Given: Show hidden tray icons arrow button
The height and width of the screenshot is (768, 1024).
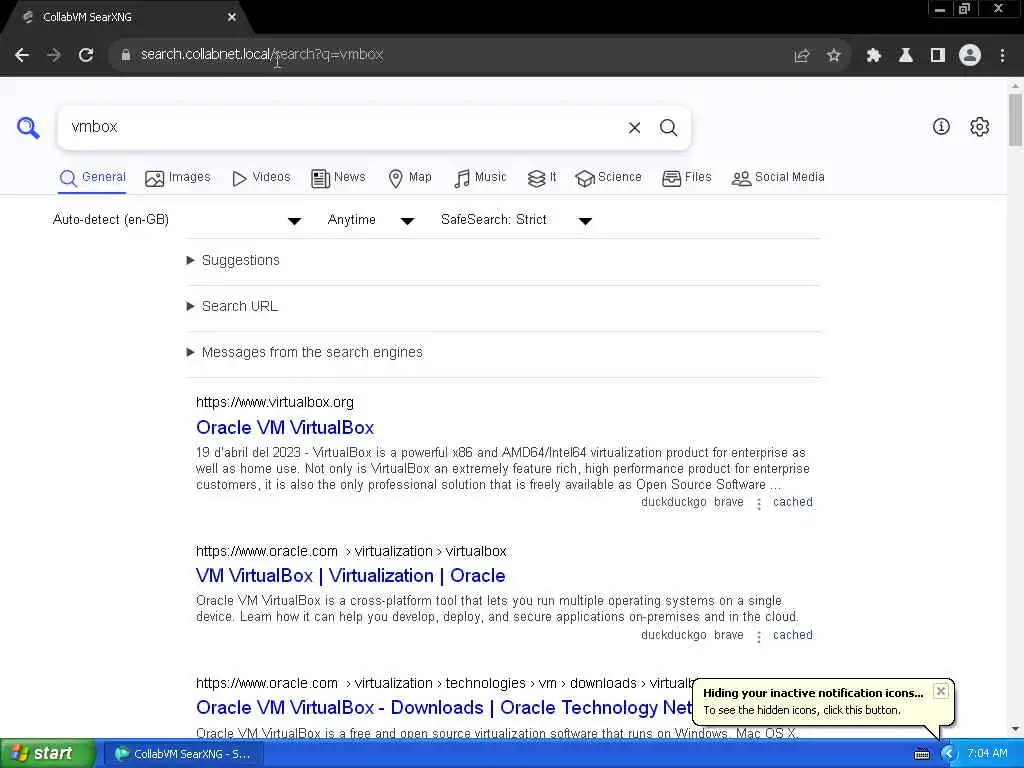Looking at the screenshot, I should click(949, 754).
